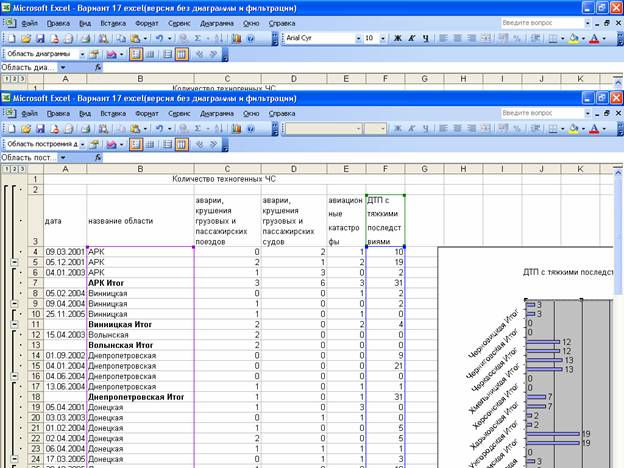Click the AutoSum sigma icon in the upper toolbar
624x468 pixels.
coord(198,38)
